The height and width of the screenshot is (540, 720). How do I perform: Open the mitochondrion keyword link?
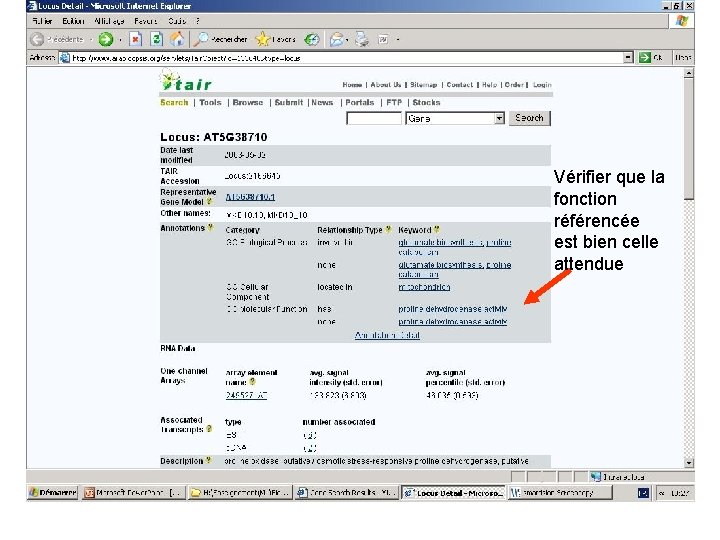click(424, 287)
